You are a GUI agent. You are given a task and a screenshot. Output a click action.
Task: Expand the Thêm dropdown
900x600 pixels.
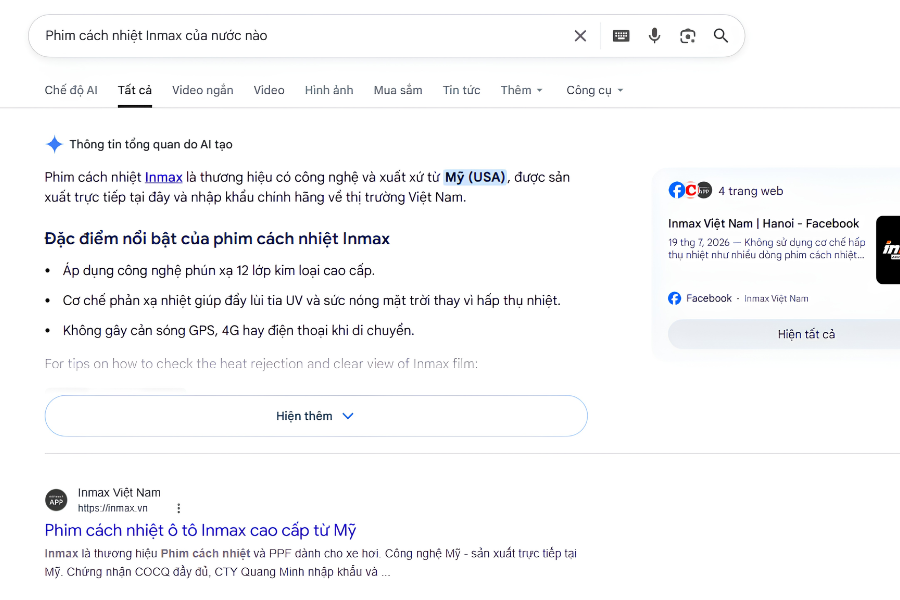521,90
